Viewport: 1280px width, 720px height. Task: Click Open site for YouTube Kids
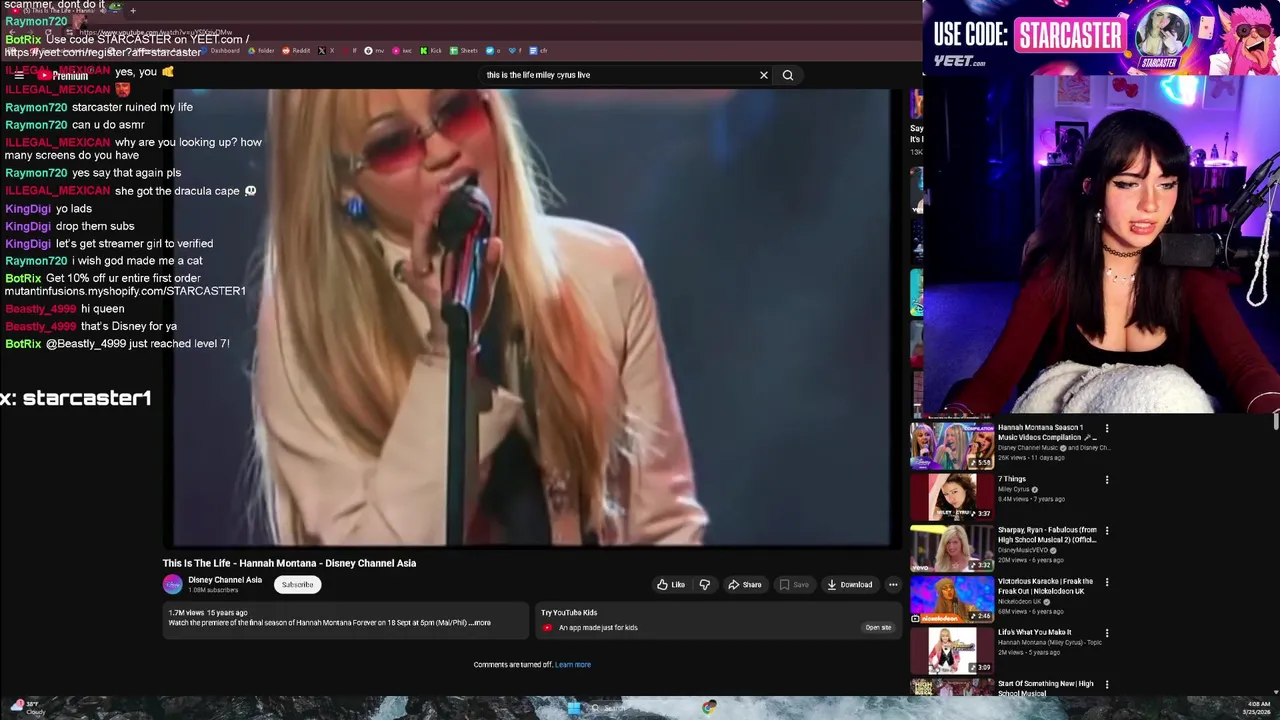[878, 628]
